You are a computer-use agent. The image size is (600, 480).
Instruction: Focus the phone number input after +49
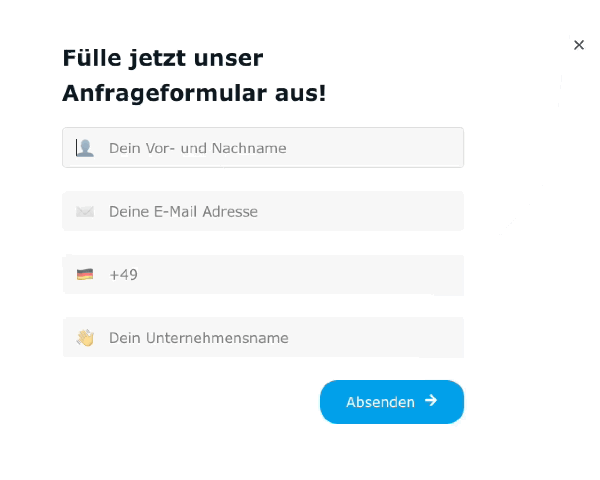coord(300,275)
